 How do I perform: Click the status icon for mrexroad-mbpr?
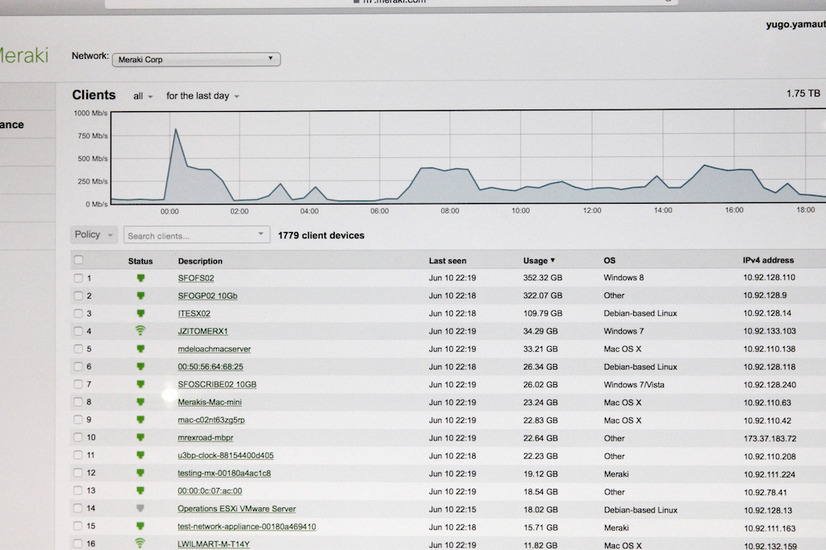[140, 438]
